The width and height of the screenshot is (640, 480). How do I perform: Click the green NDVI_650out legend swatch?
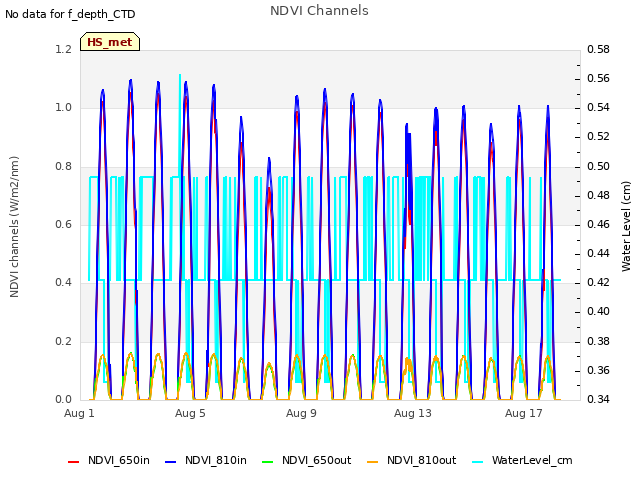(x=267, y=462)
